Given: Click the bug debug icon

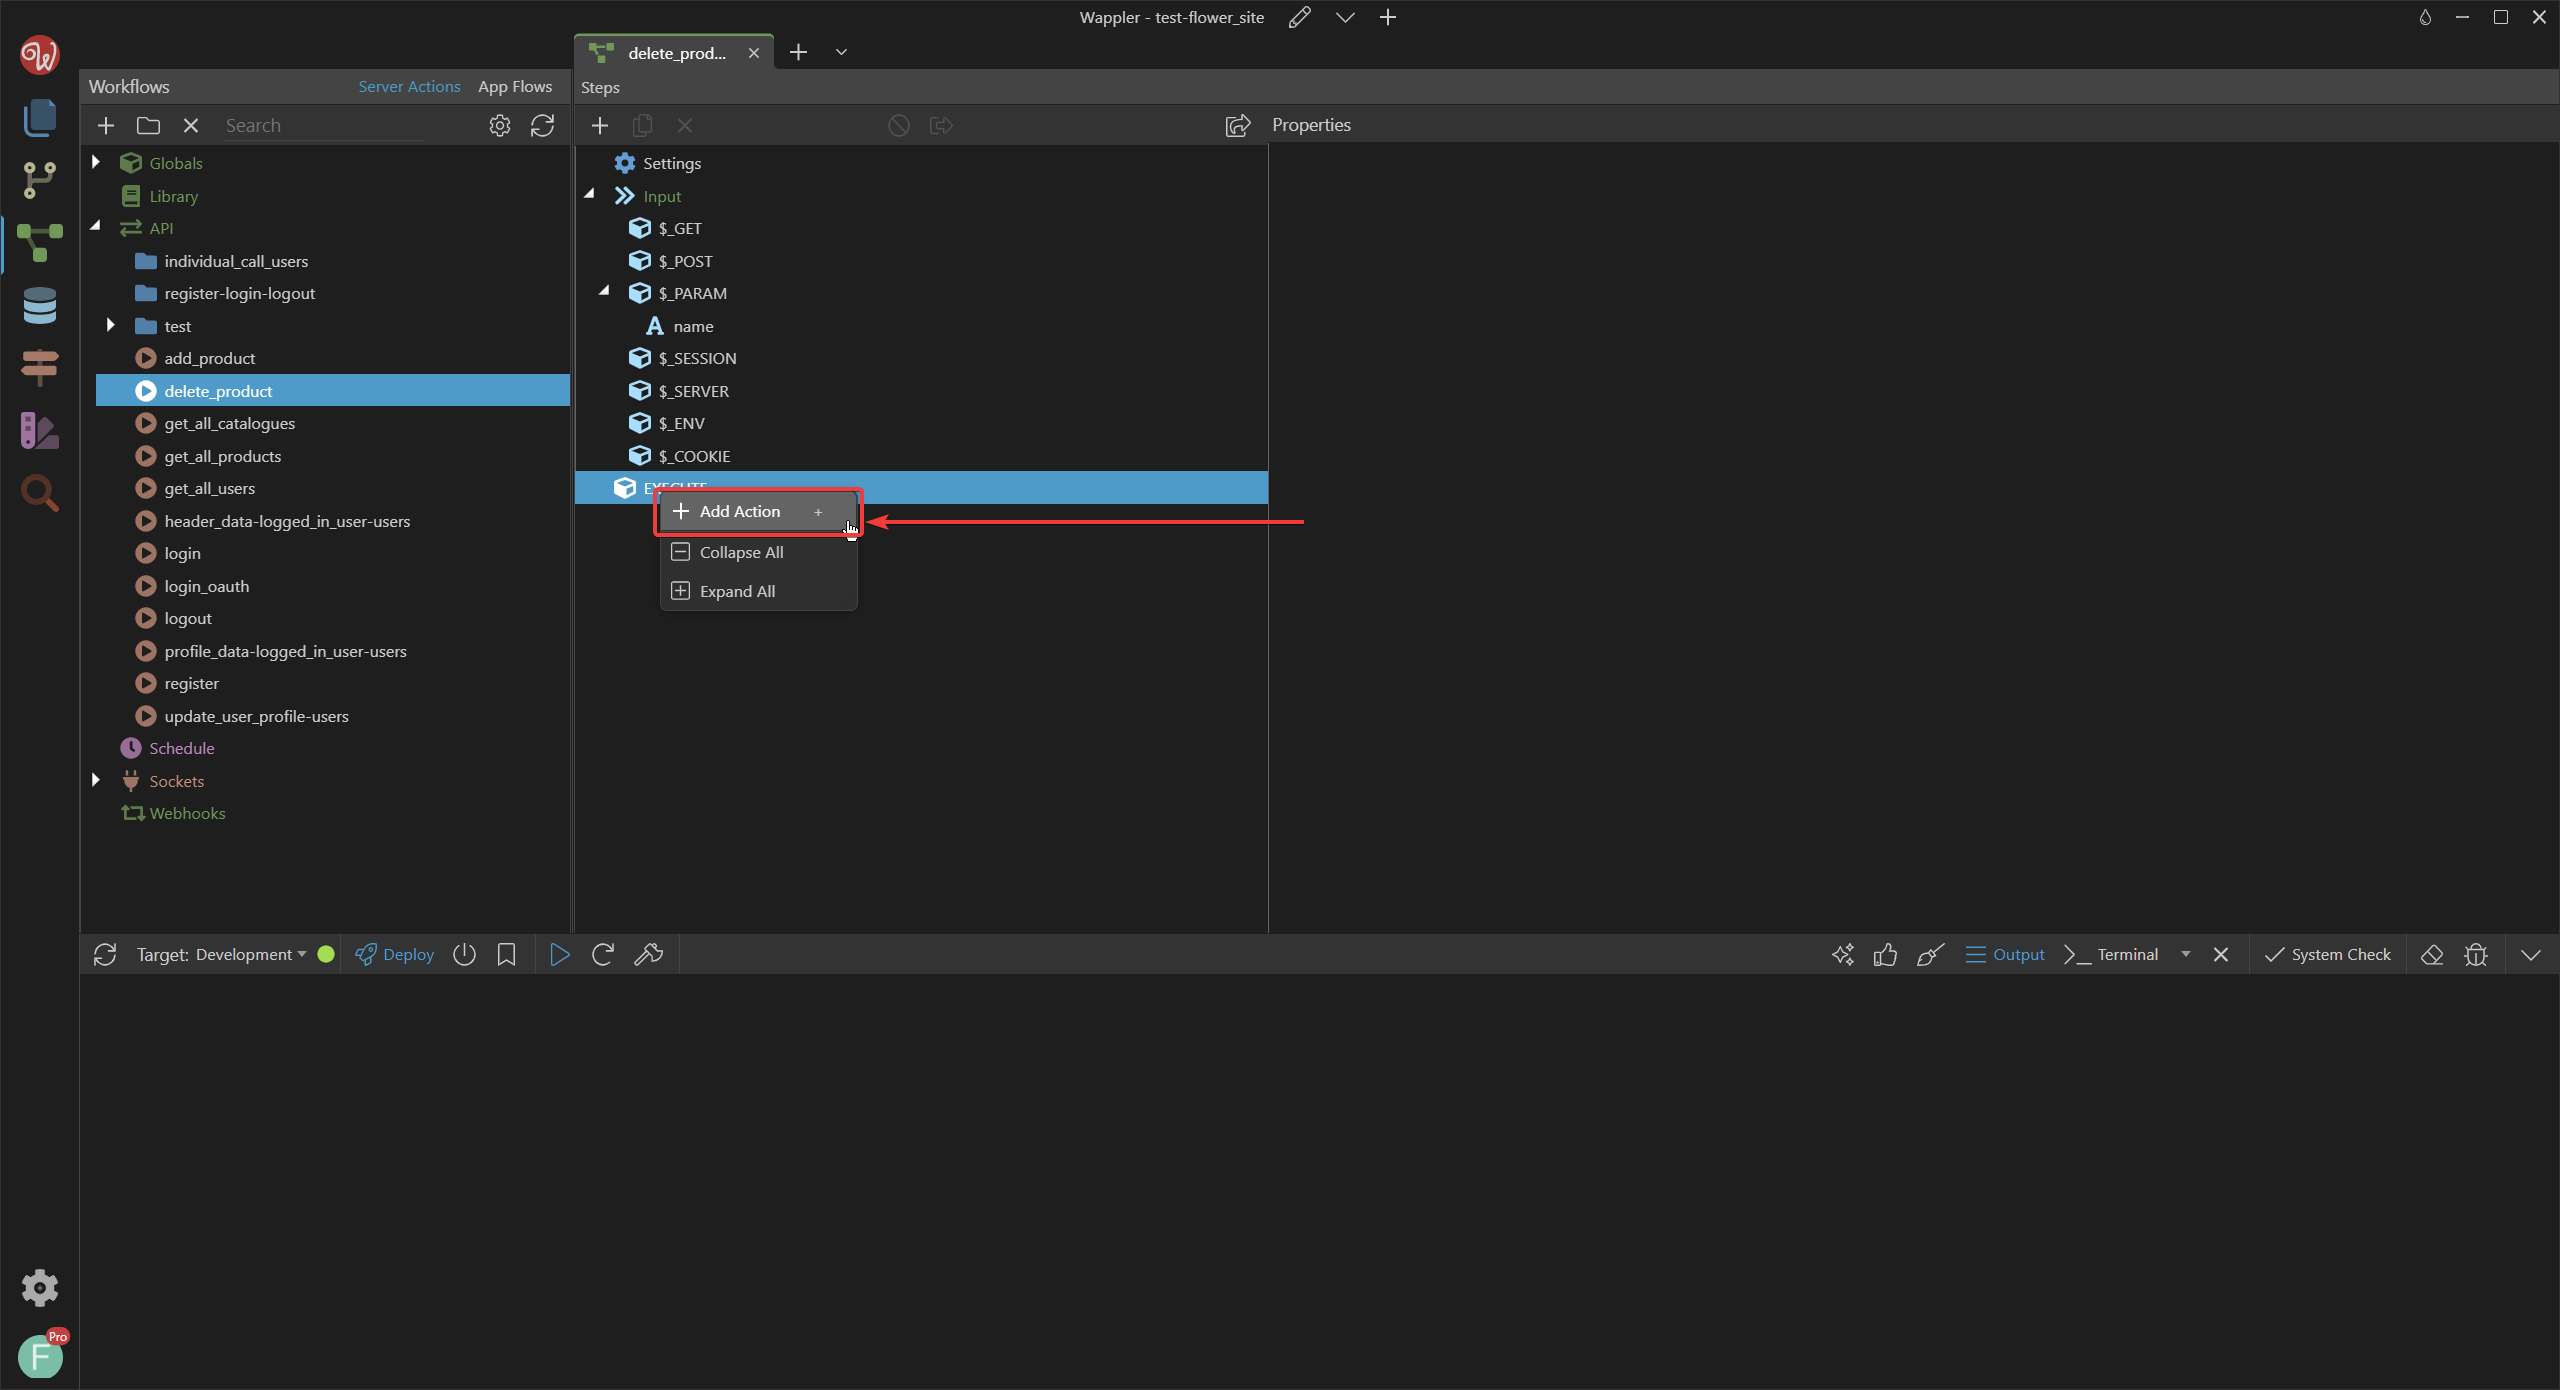Looking at the screenshot, I should pos(2476,955).
